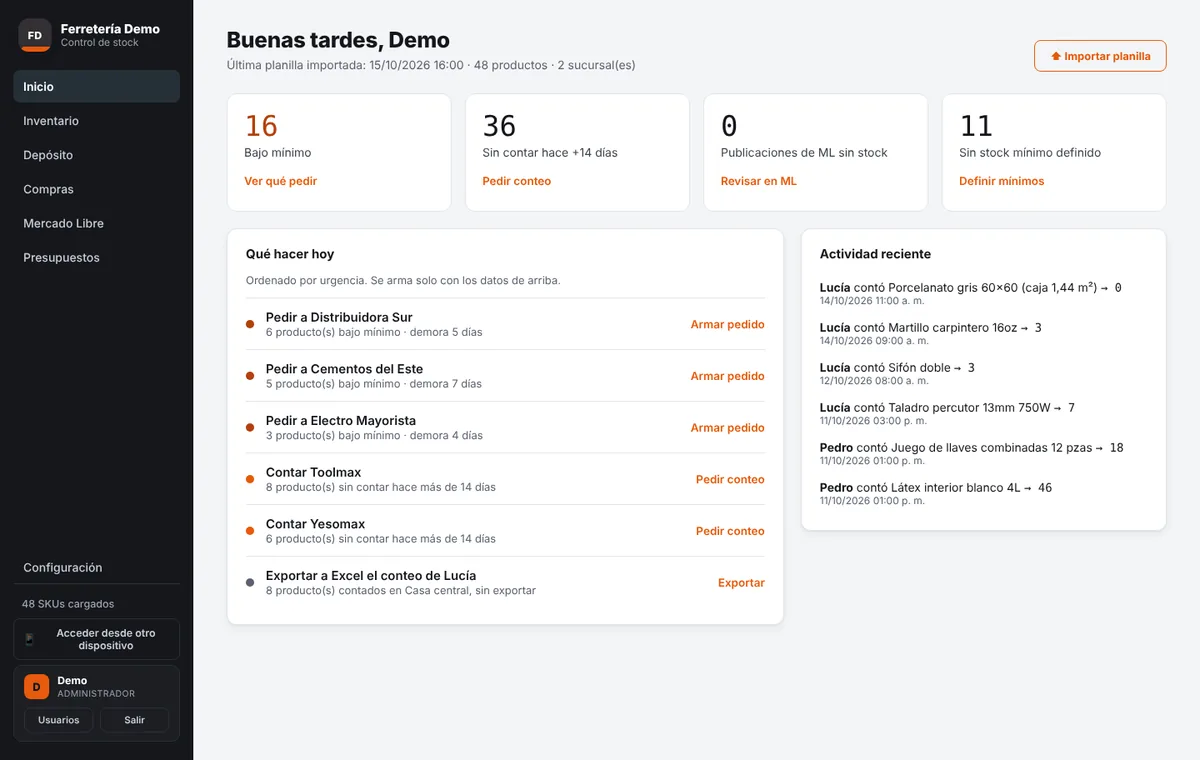Click the Usuarios button
The height and width of the screenshot is (760, 1200).
tap(59, 720)
